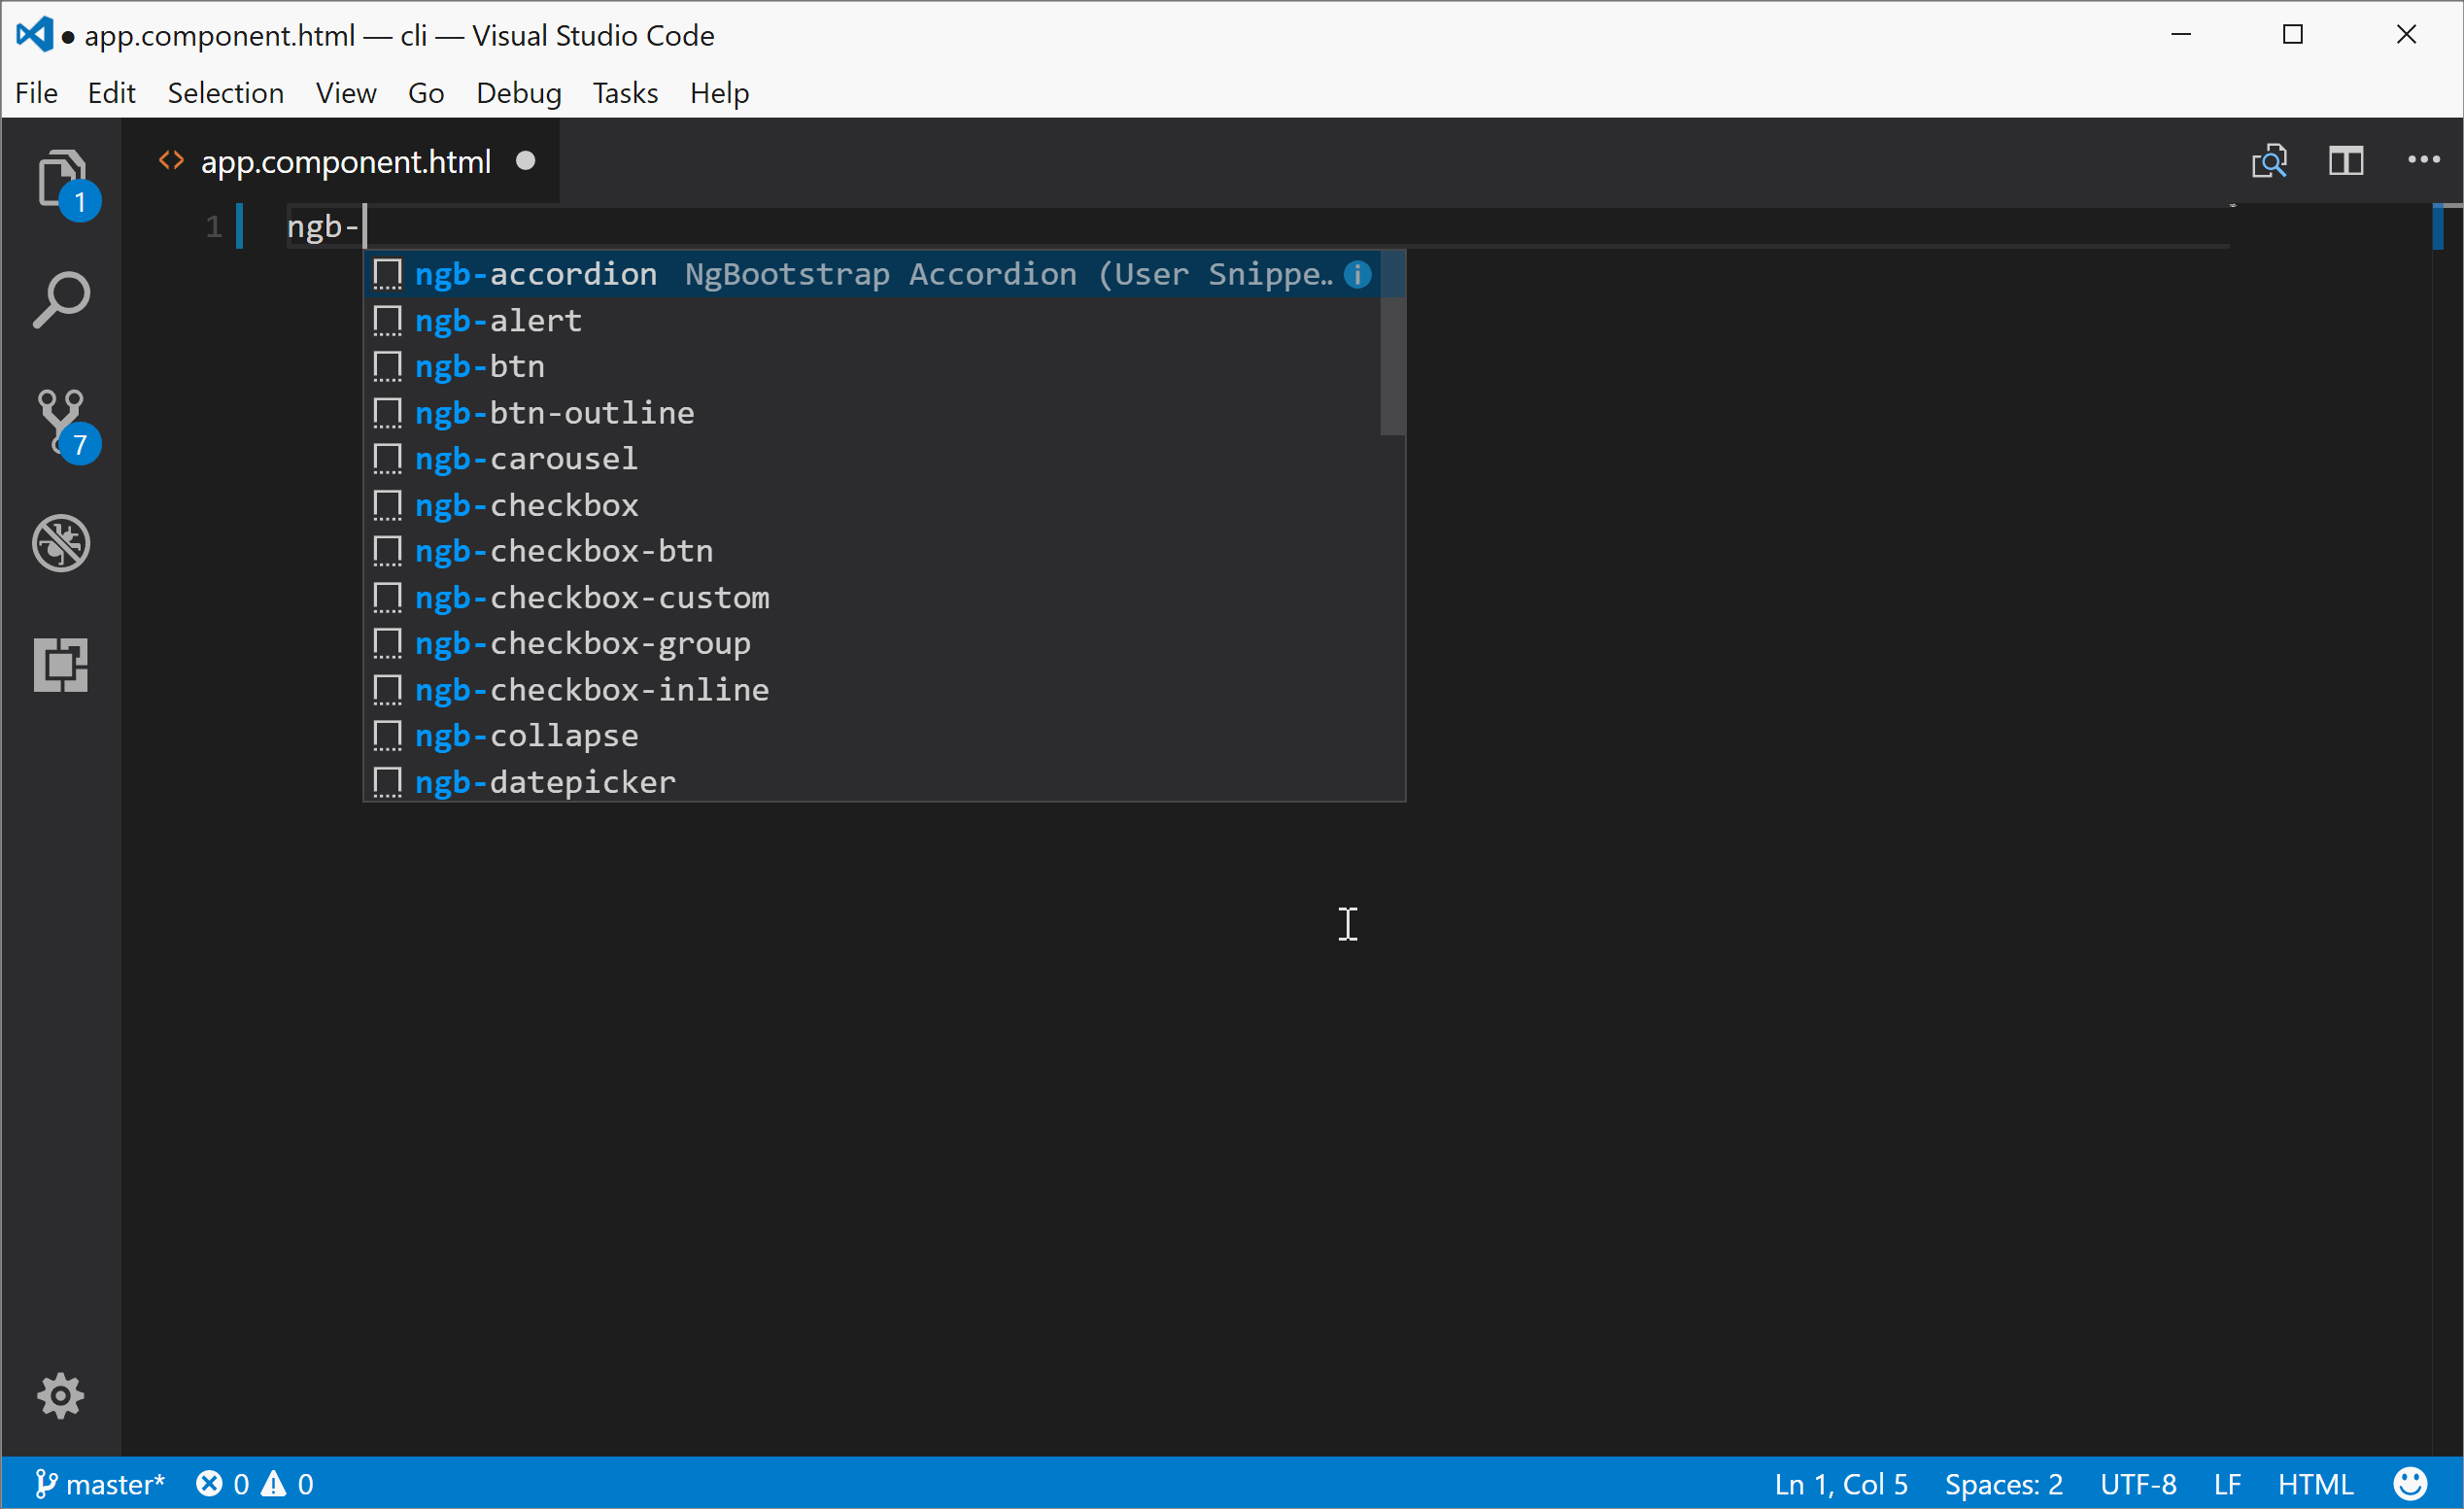Click master branch in status bar
The height and width of the screenshot is (1509, 2464).
[100, 1484]
